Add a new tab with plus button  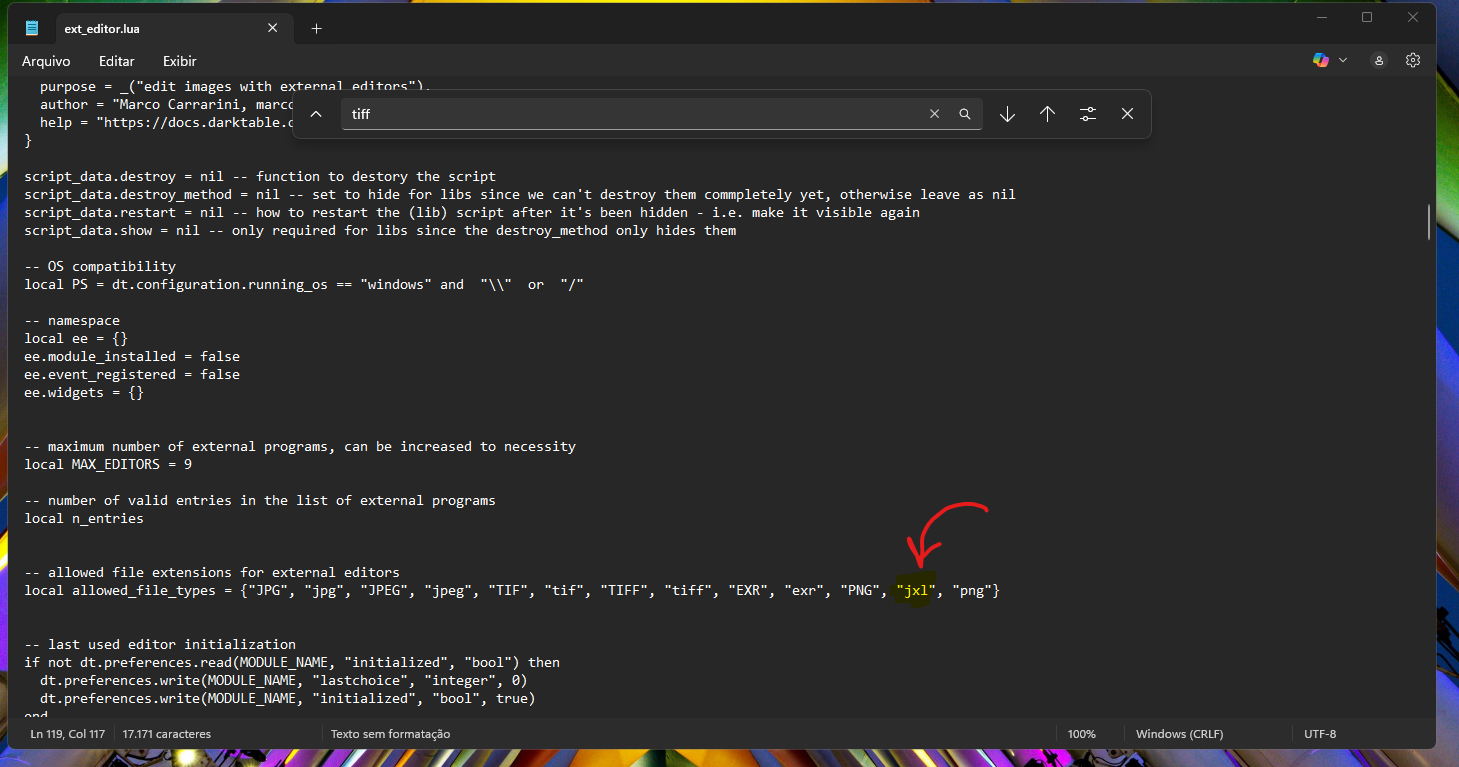tap(317, 28)
